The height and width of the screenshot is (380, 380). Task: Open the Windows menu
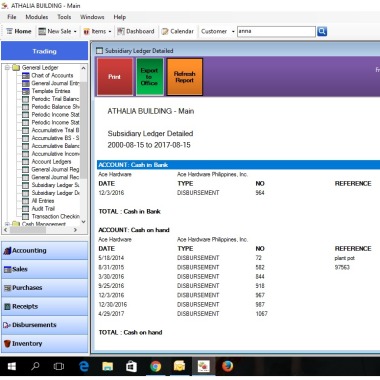(92, 17)
